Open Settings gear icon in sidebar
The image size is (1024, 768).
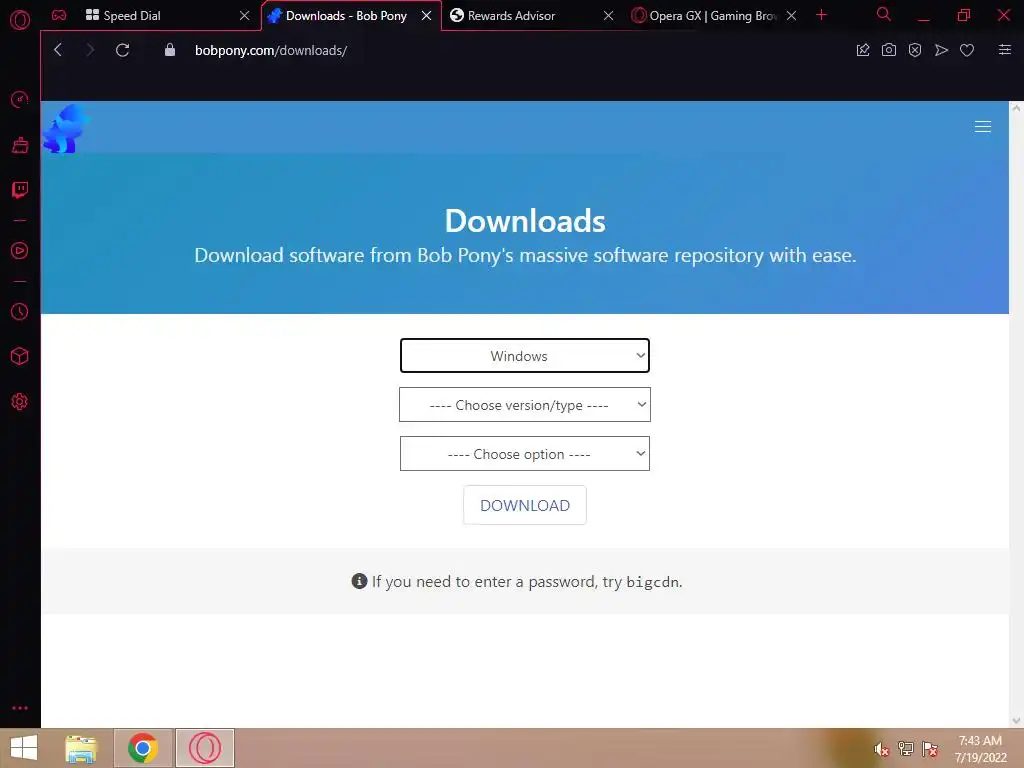click(20, 402)
